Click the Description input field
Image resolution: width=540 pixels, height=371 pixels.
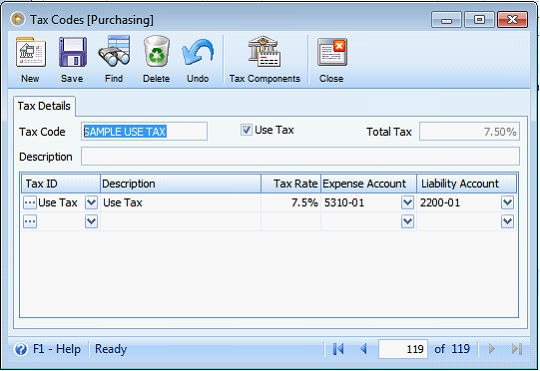300,156
